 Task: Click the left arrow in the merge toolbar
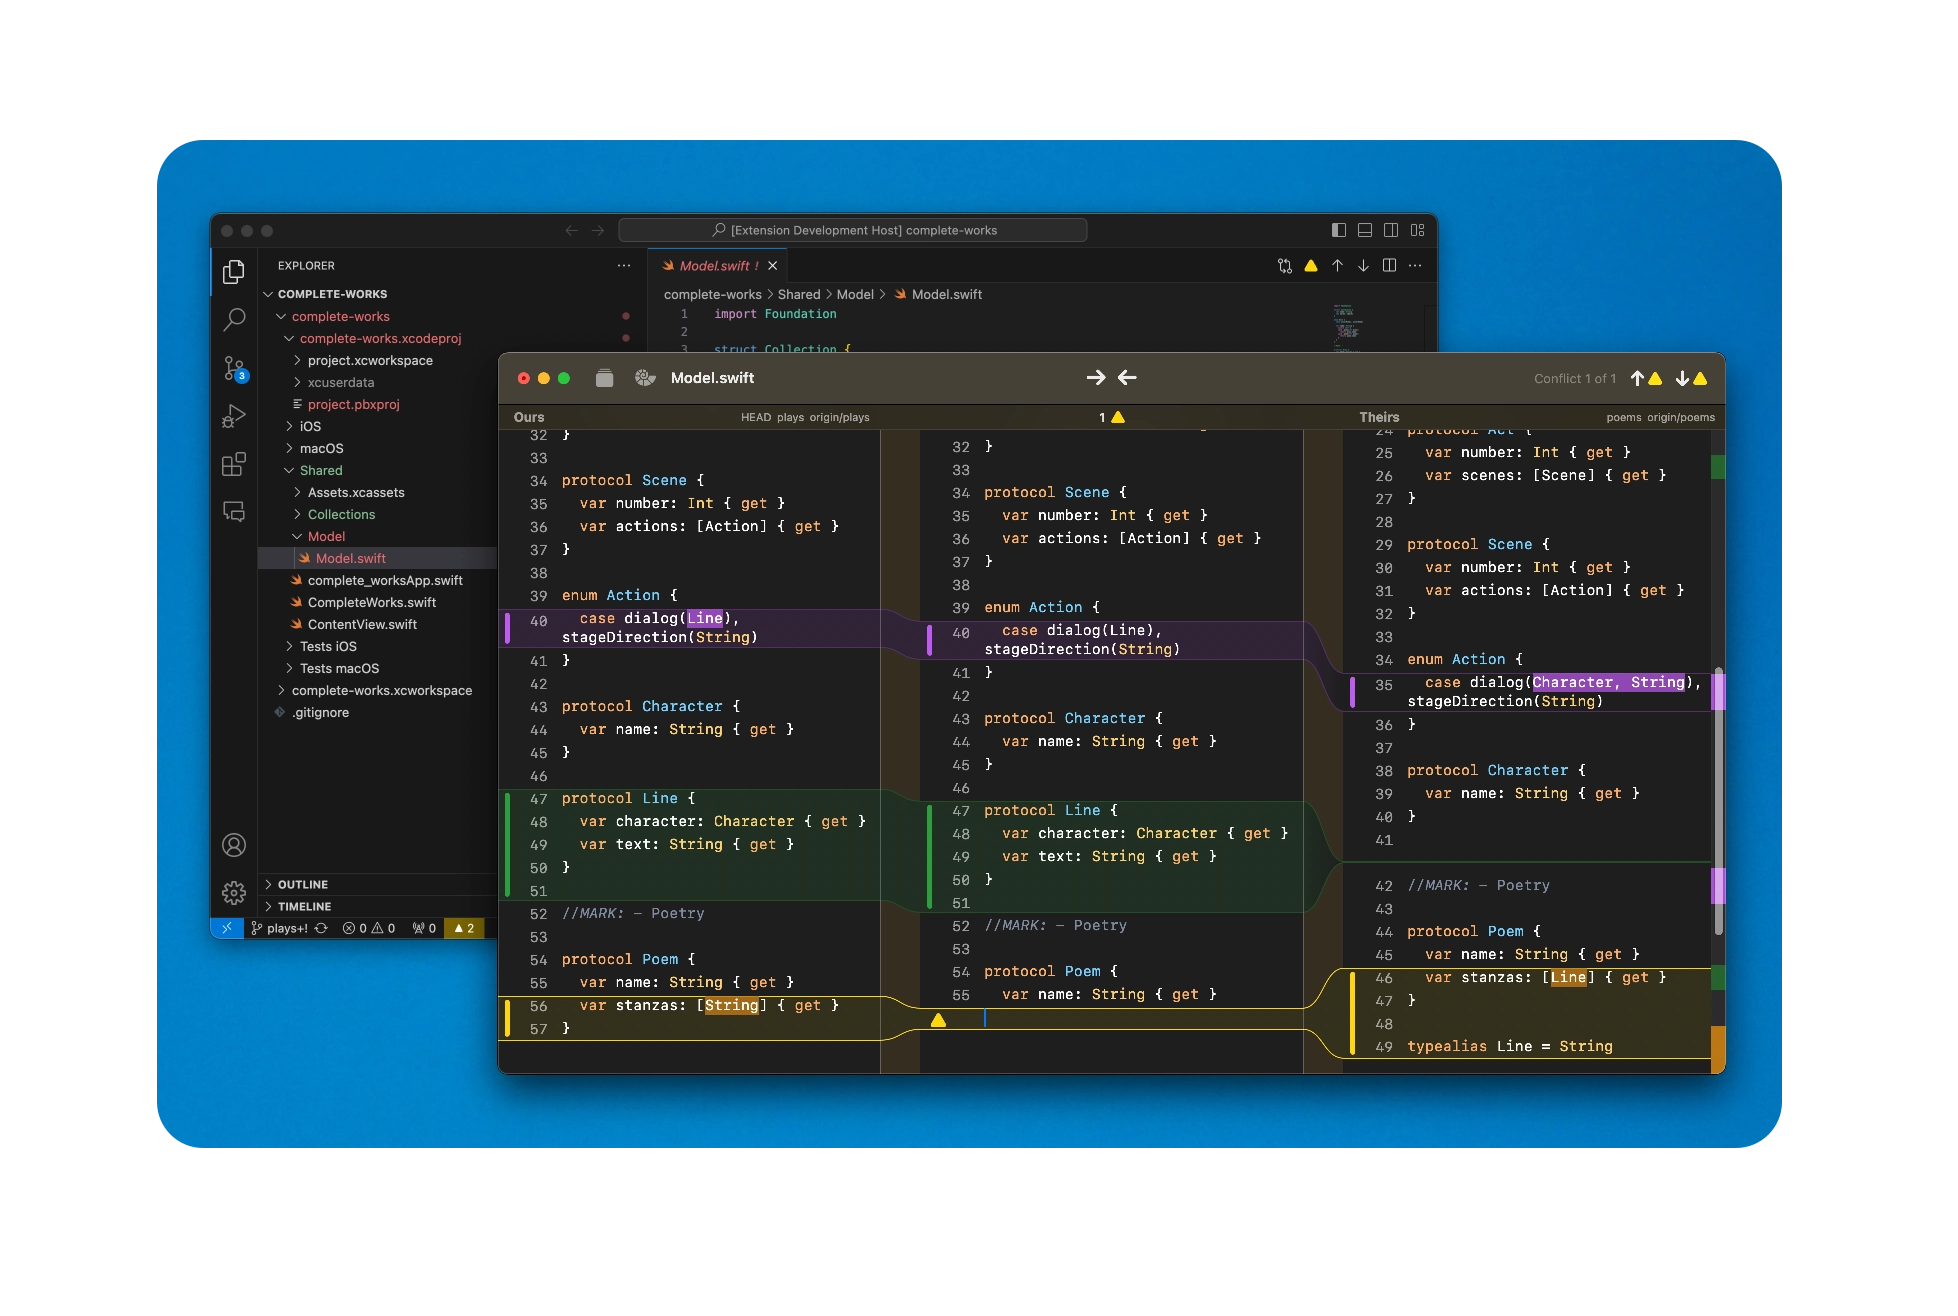1127,378
